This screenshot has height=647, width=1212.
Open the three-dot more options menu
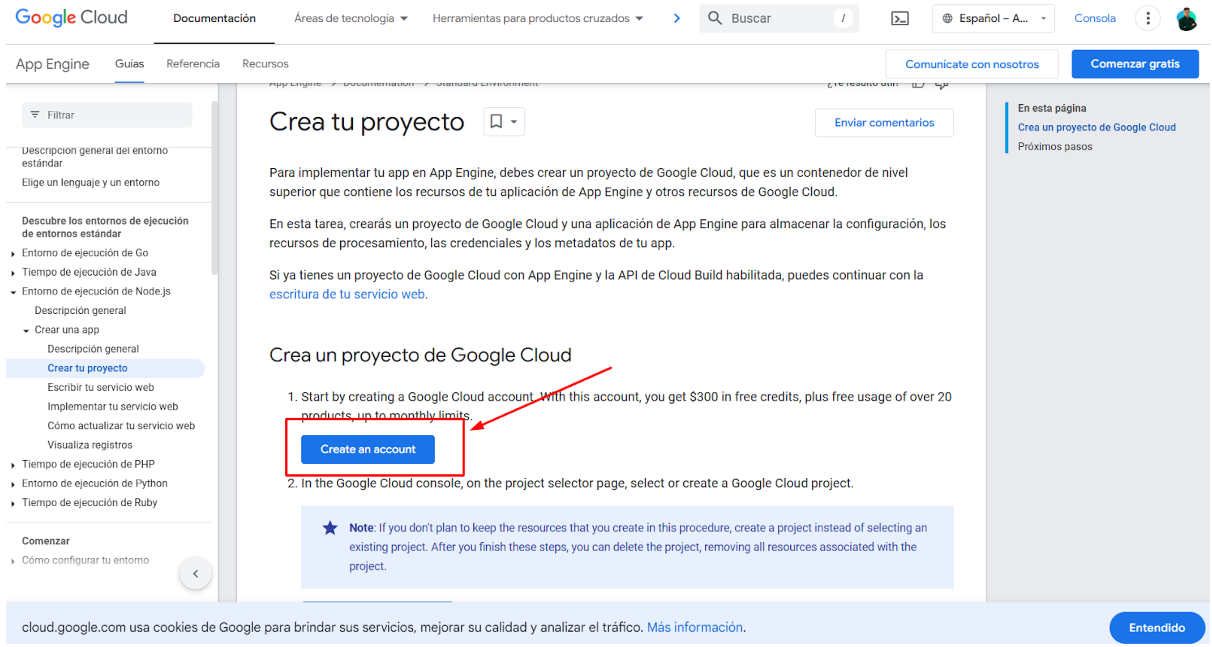(x=1148, y=18)
